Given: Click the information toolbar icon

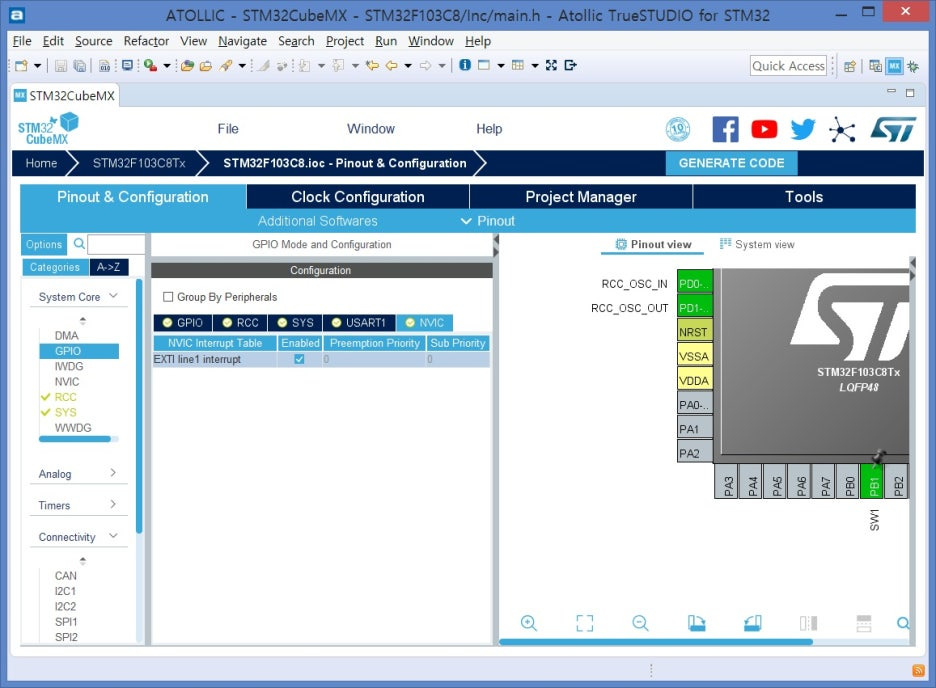Looking at the screenshot, I should [x=465, y=65].
